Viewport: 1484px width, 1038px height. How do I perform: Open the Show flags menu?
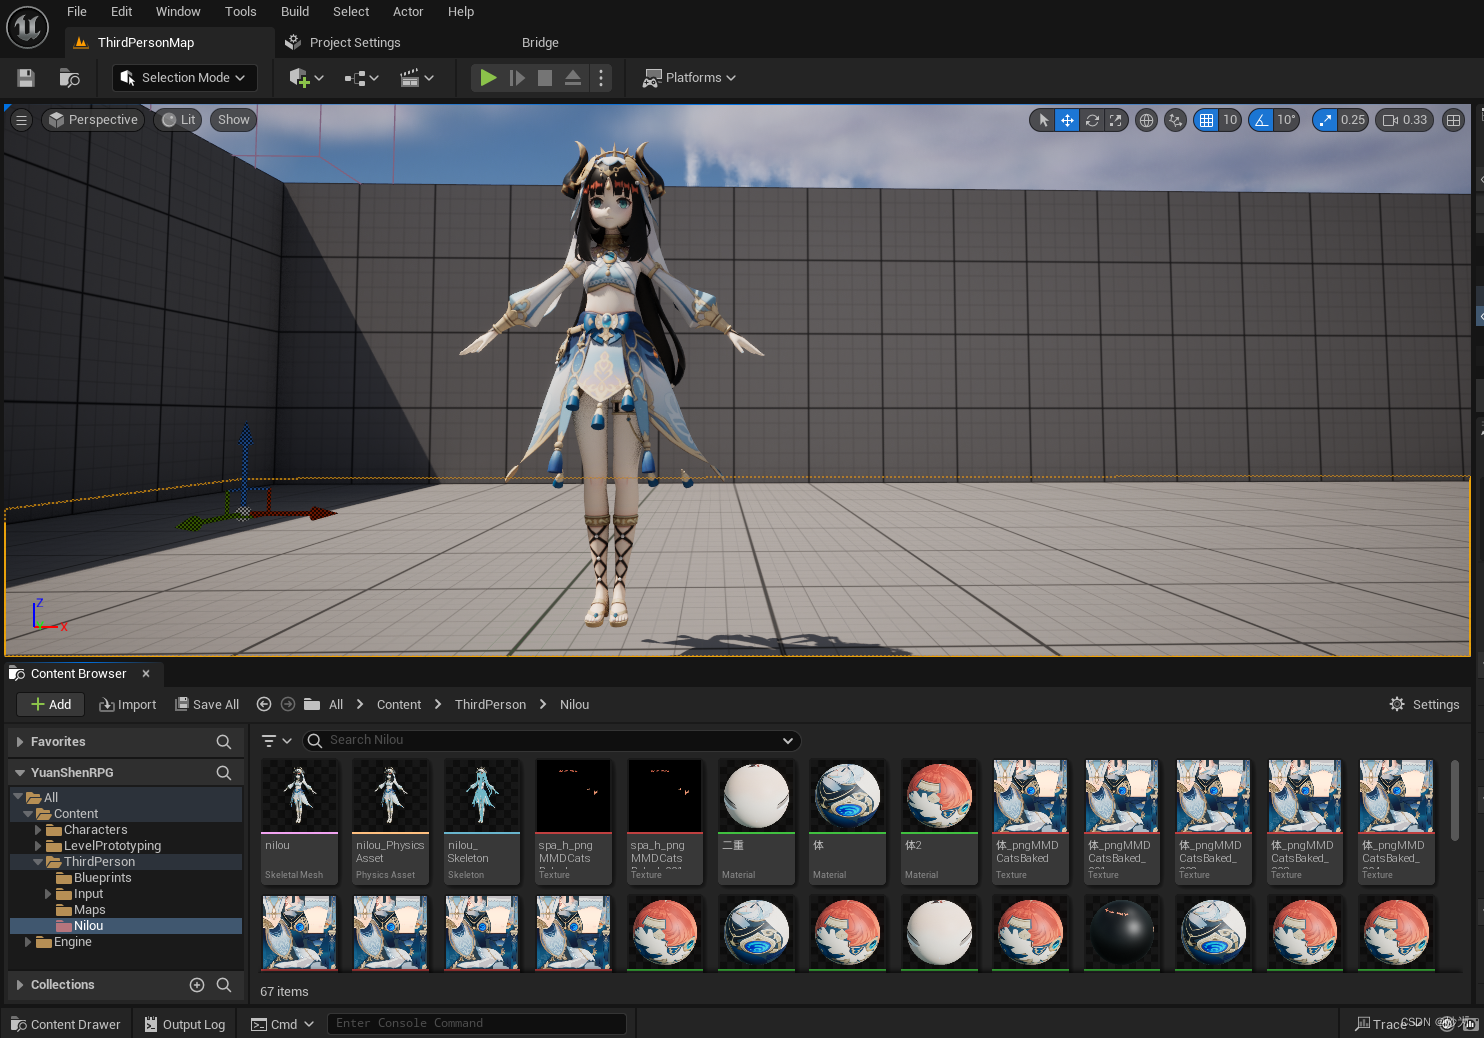(233, 120)
